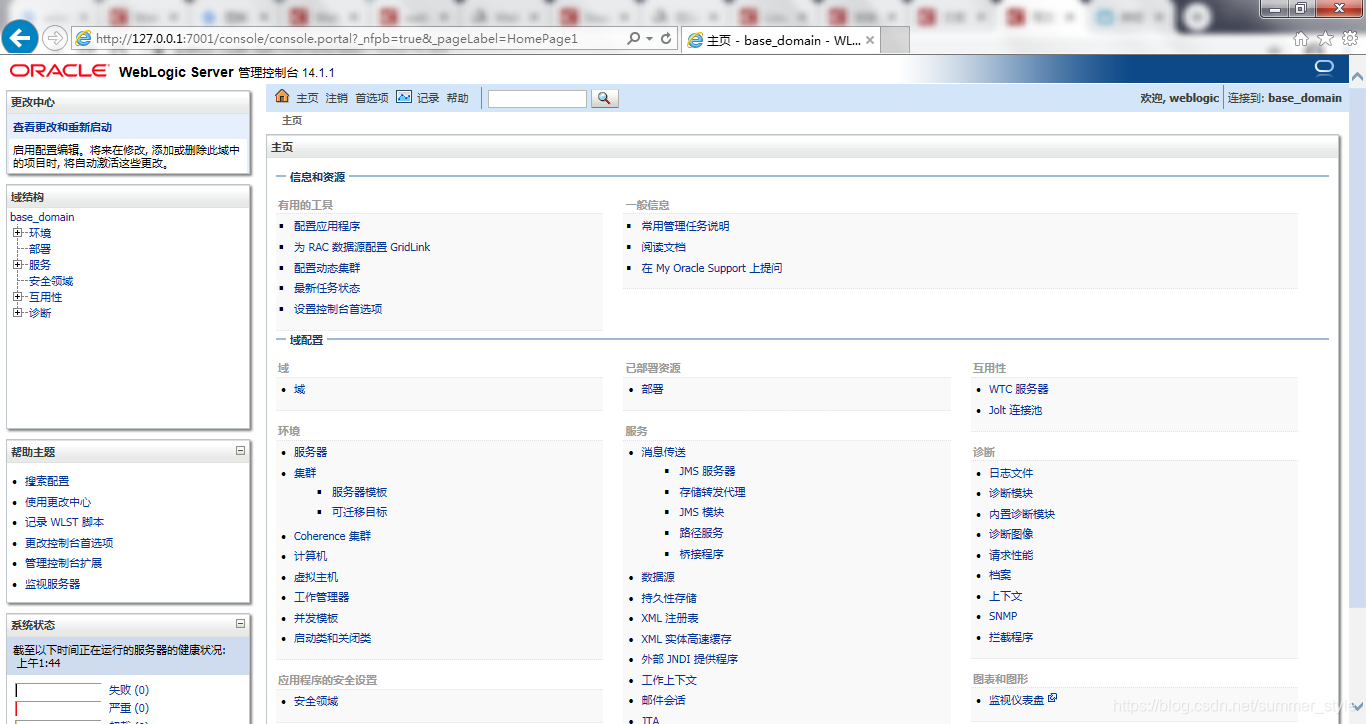Open the Coherence 集群 link
Viewport: 1366px width, 724px height.
tap(332, 536)
